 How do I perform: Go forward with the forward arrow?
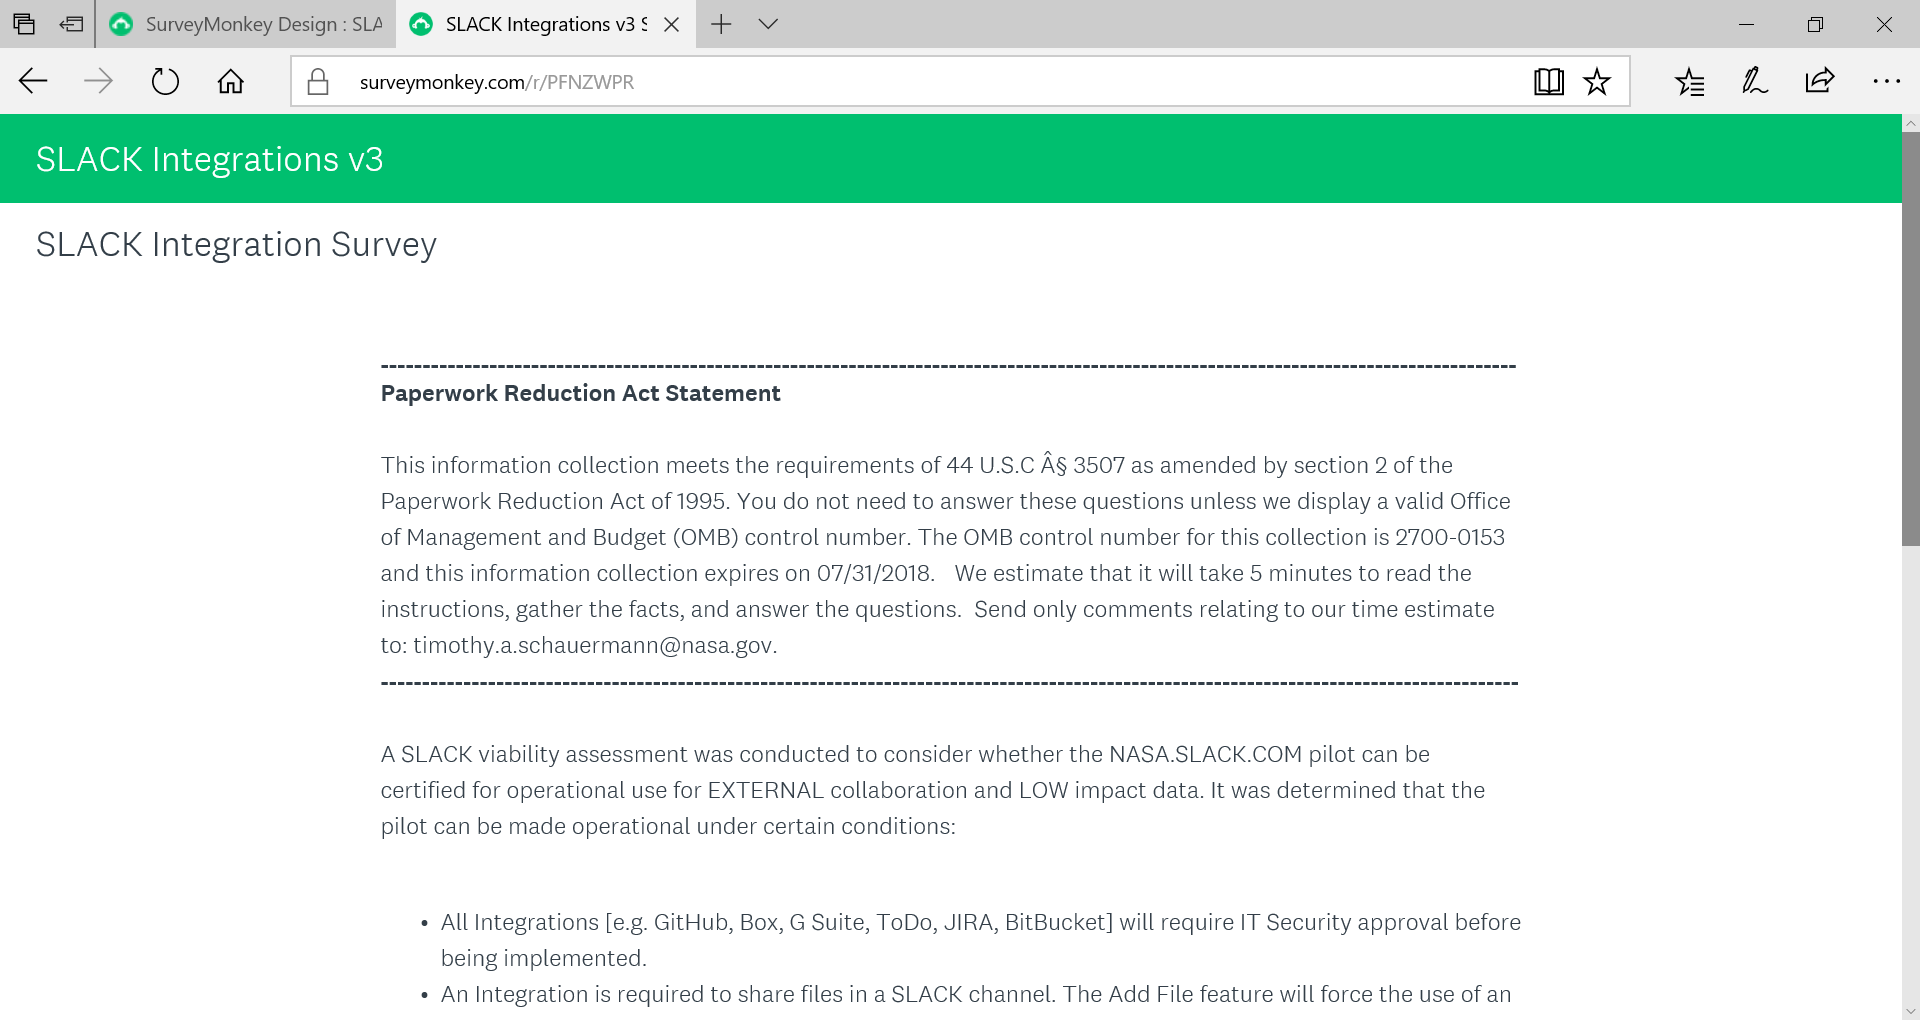point(98,81)
